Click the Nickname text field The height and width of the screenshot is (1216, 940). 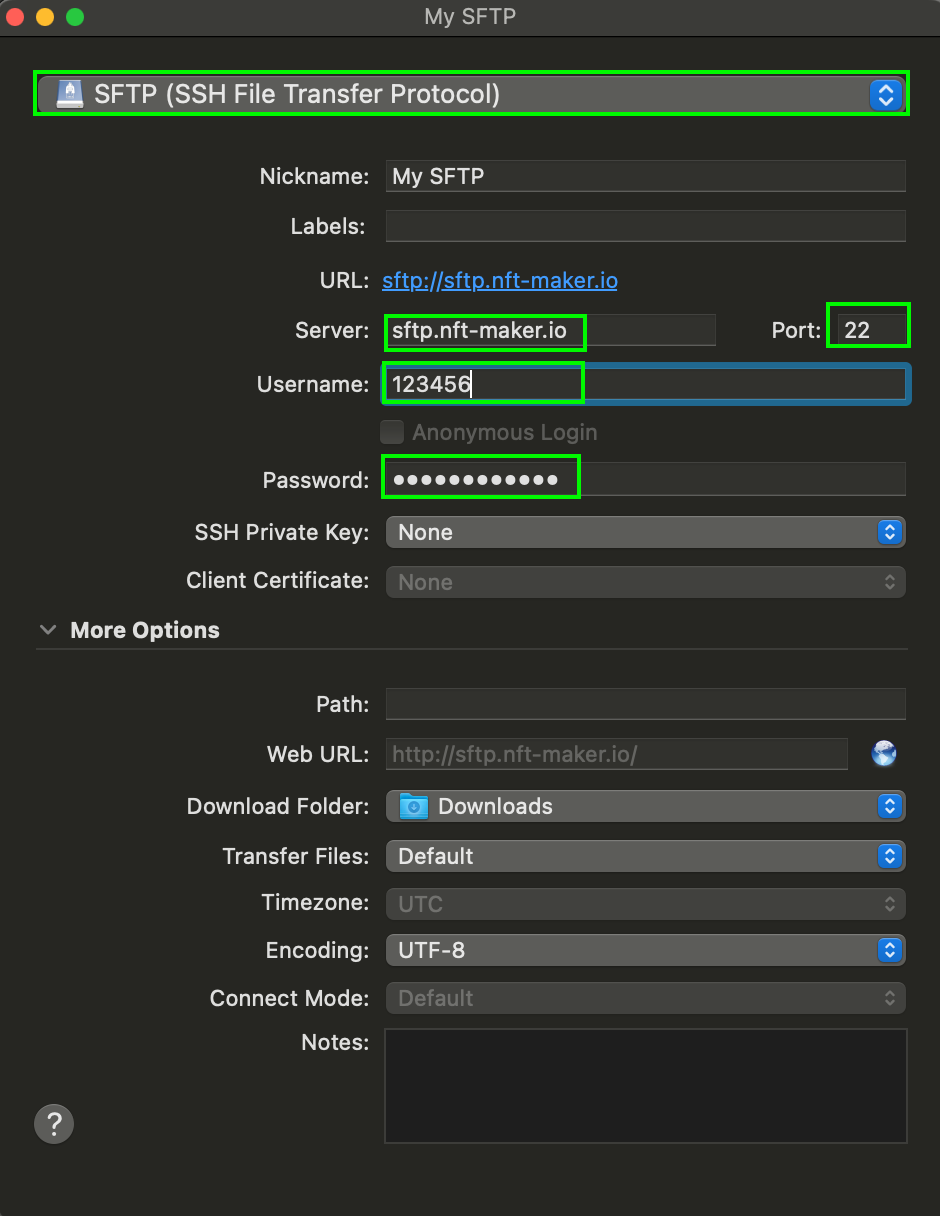(x=645, y=176)
